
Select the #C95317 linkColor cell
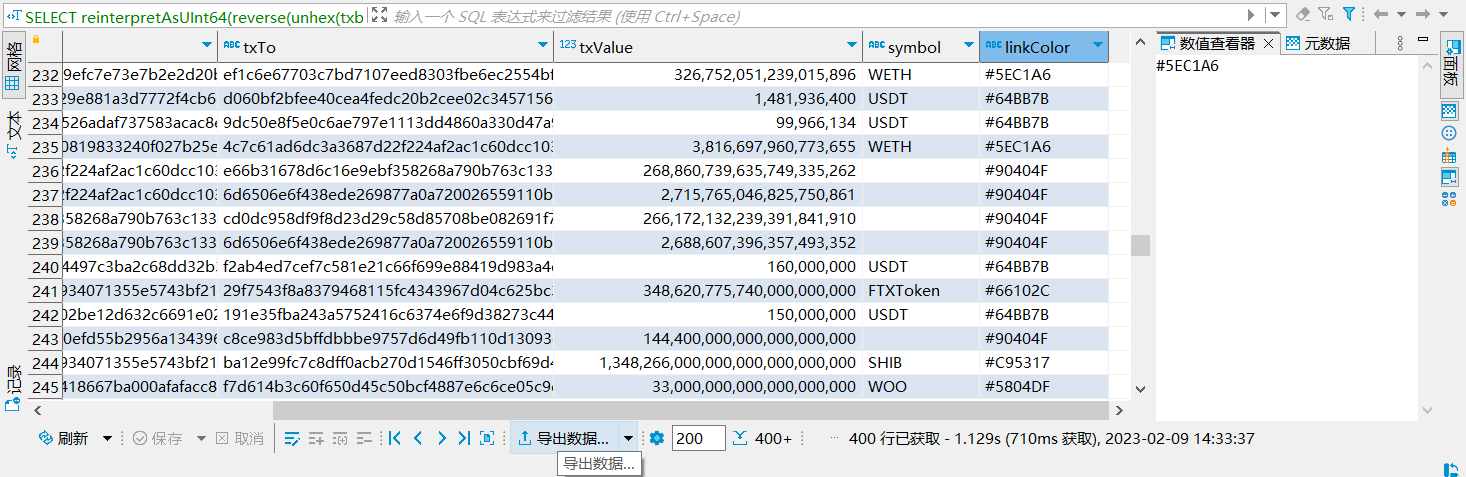click(1044, 363)
